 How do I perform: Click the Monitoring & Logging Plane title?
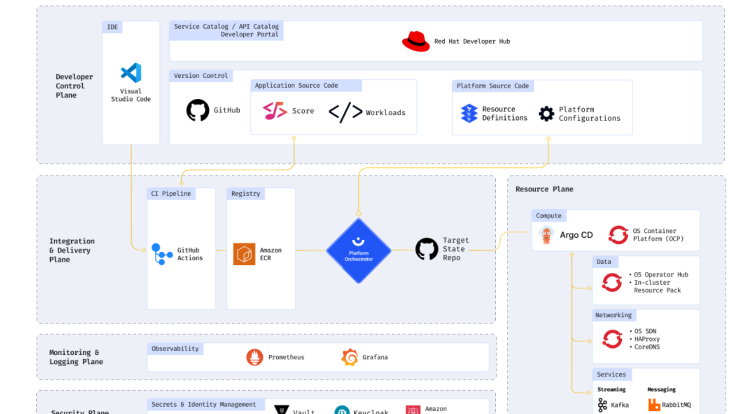tap(76, 357)
